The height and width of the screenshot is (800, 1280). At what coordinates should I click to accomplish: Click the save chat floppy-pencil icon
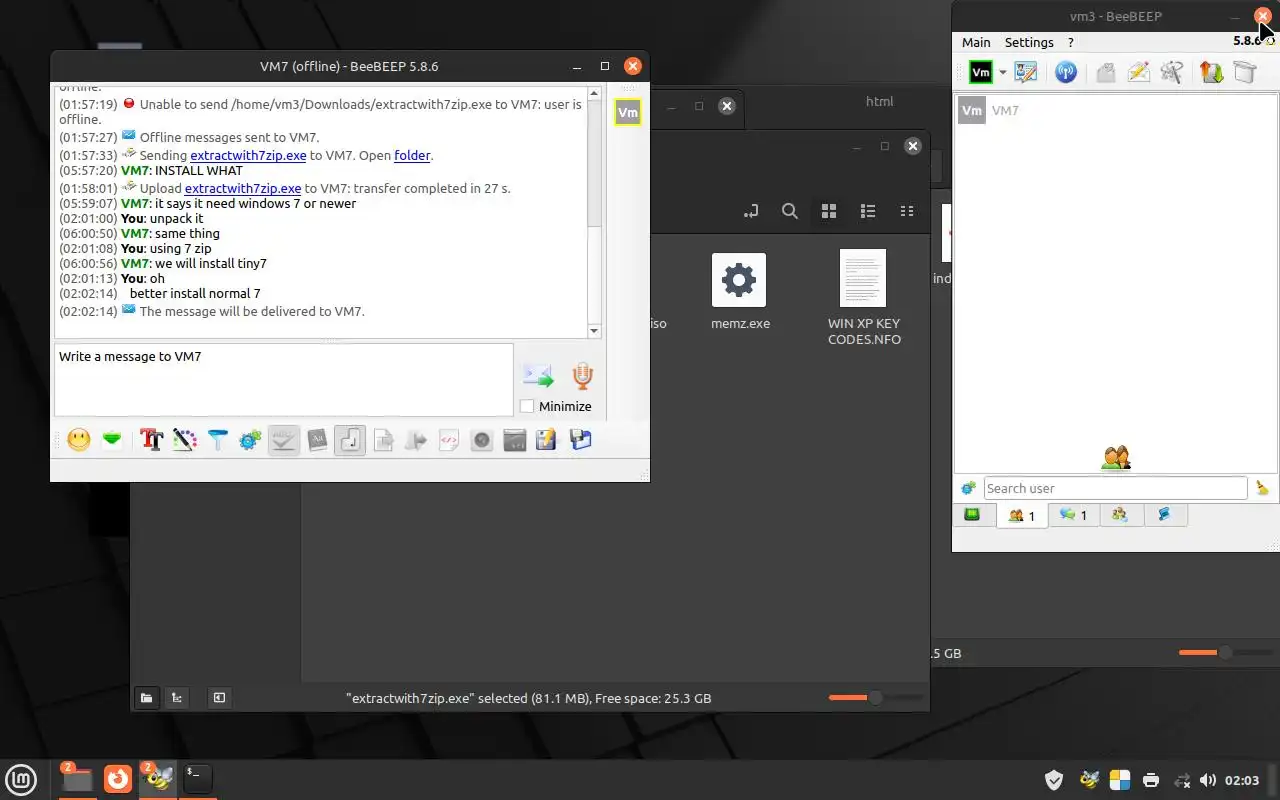tap(546, 439)
